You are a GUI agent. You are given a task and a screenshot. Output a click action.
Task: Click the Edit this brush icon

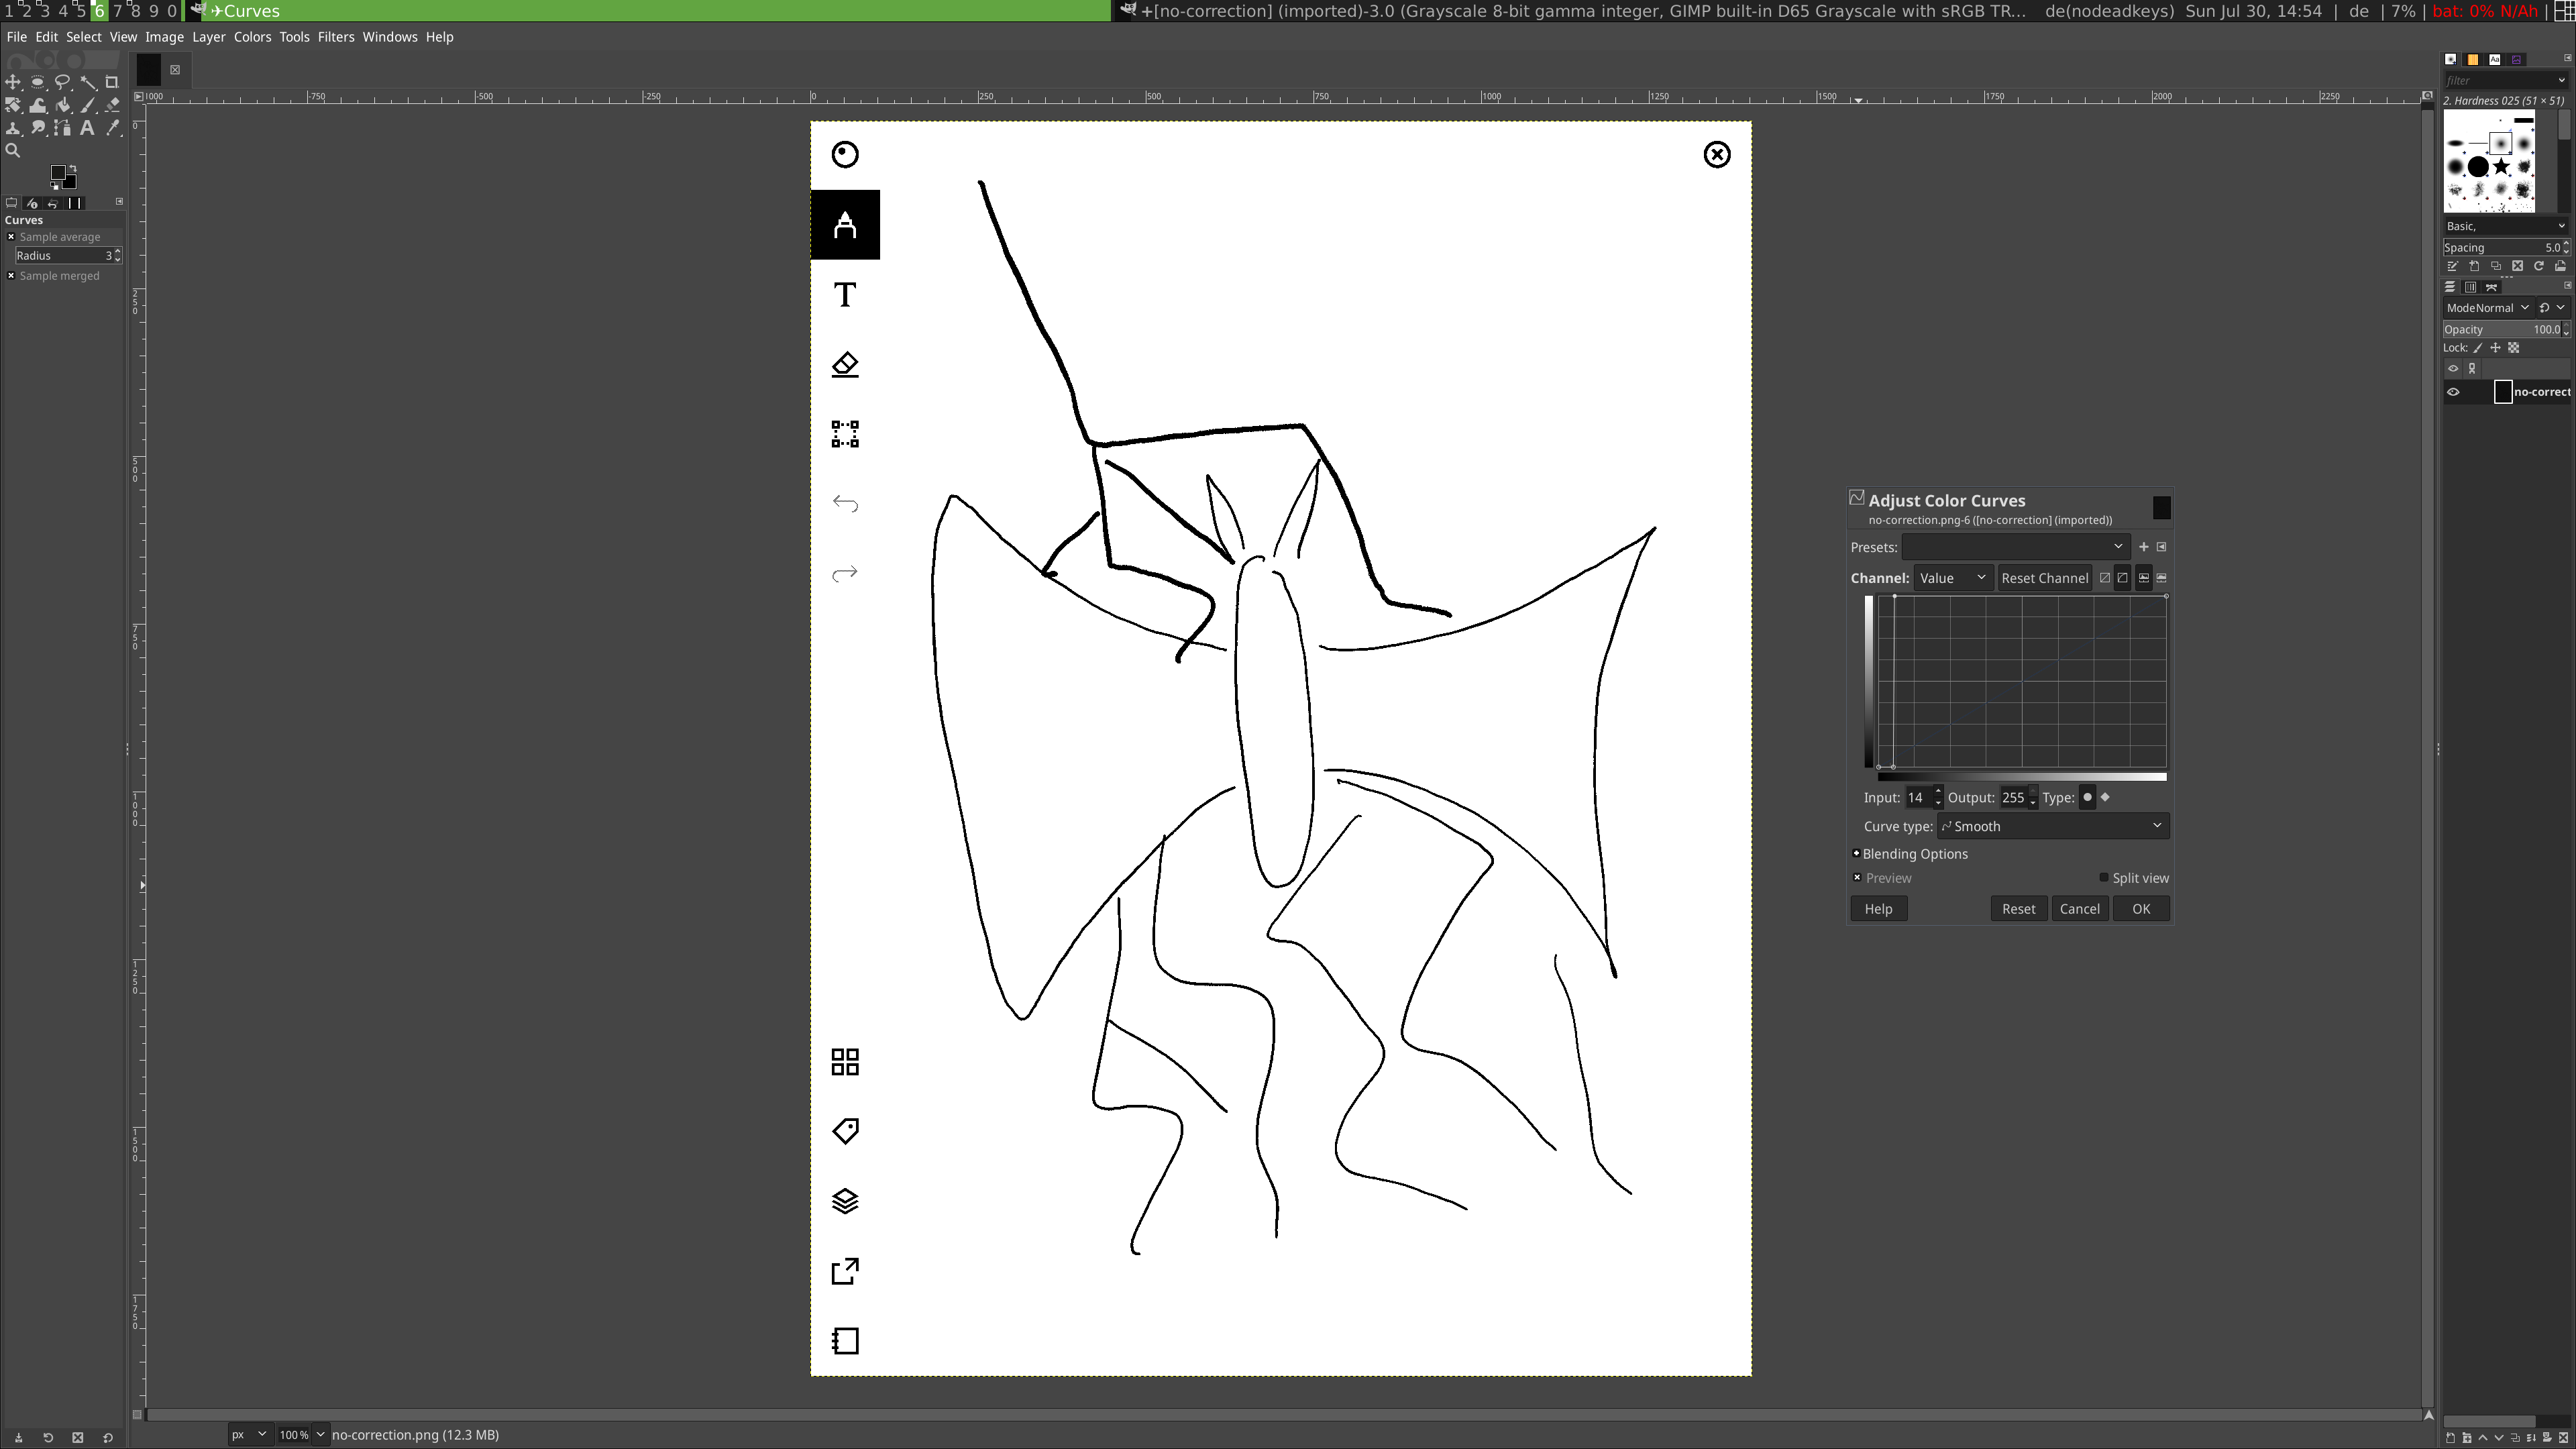[x=2453, y=266]
